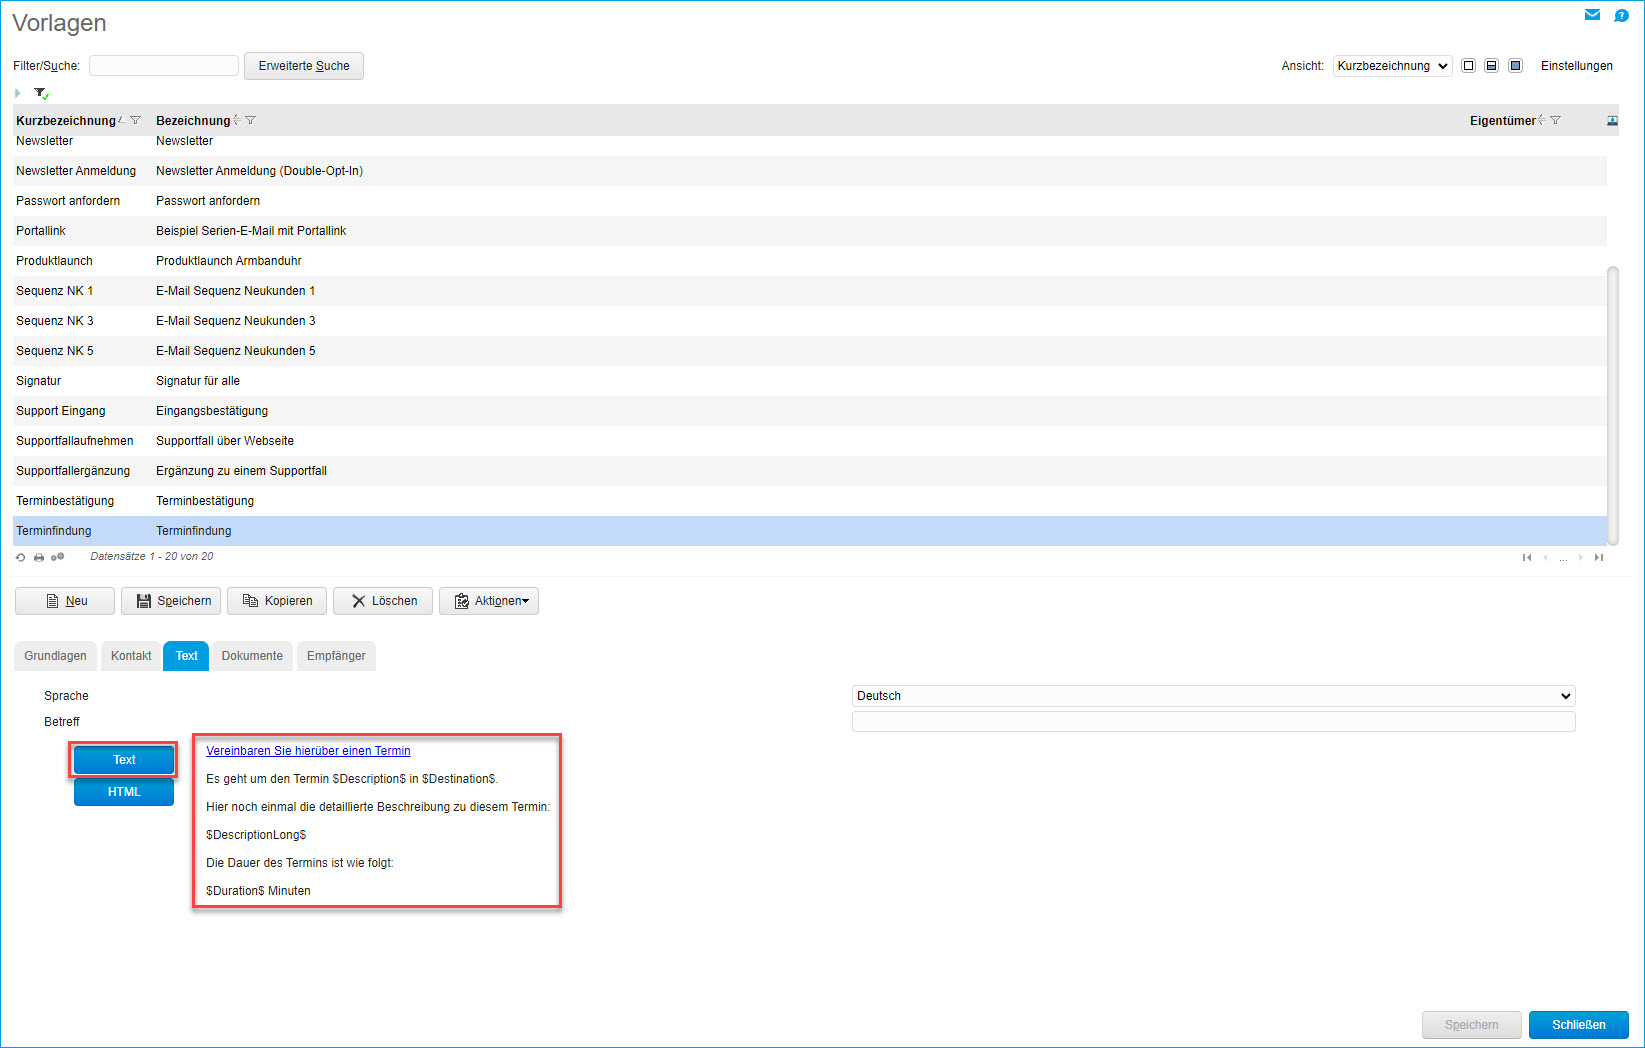Select the Produktlaunch row
Image resolution: width=1645 pixels, height=1048 pixels.
tap(810, 261)
